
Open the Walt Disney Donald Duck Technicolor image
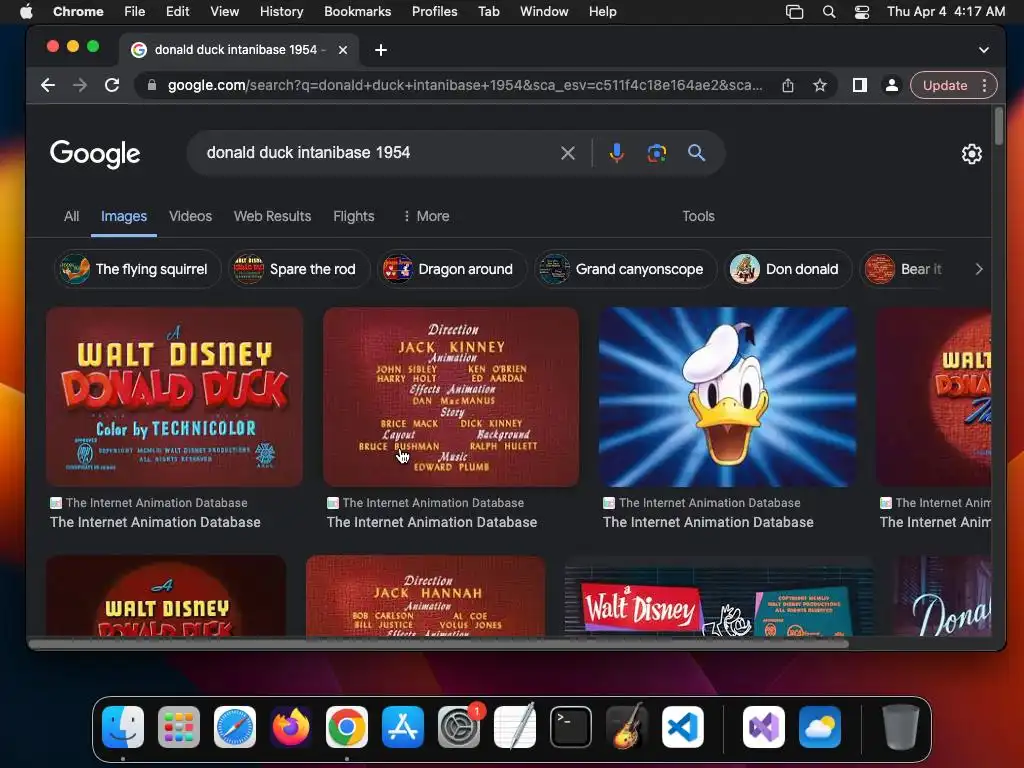pos(174,397)
